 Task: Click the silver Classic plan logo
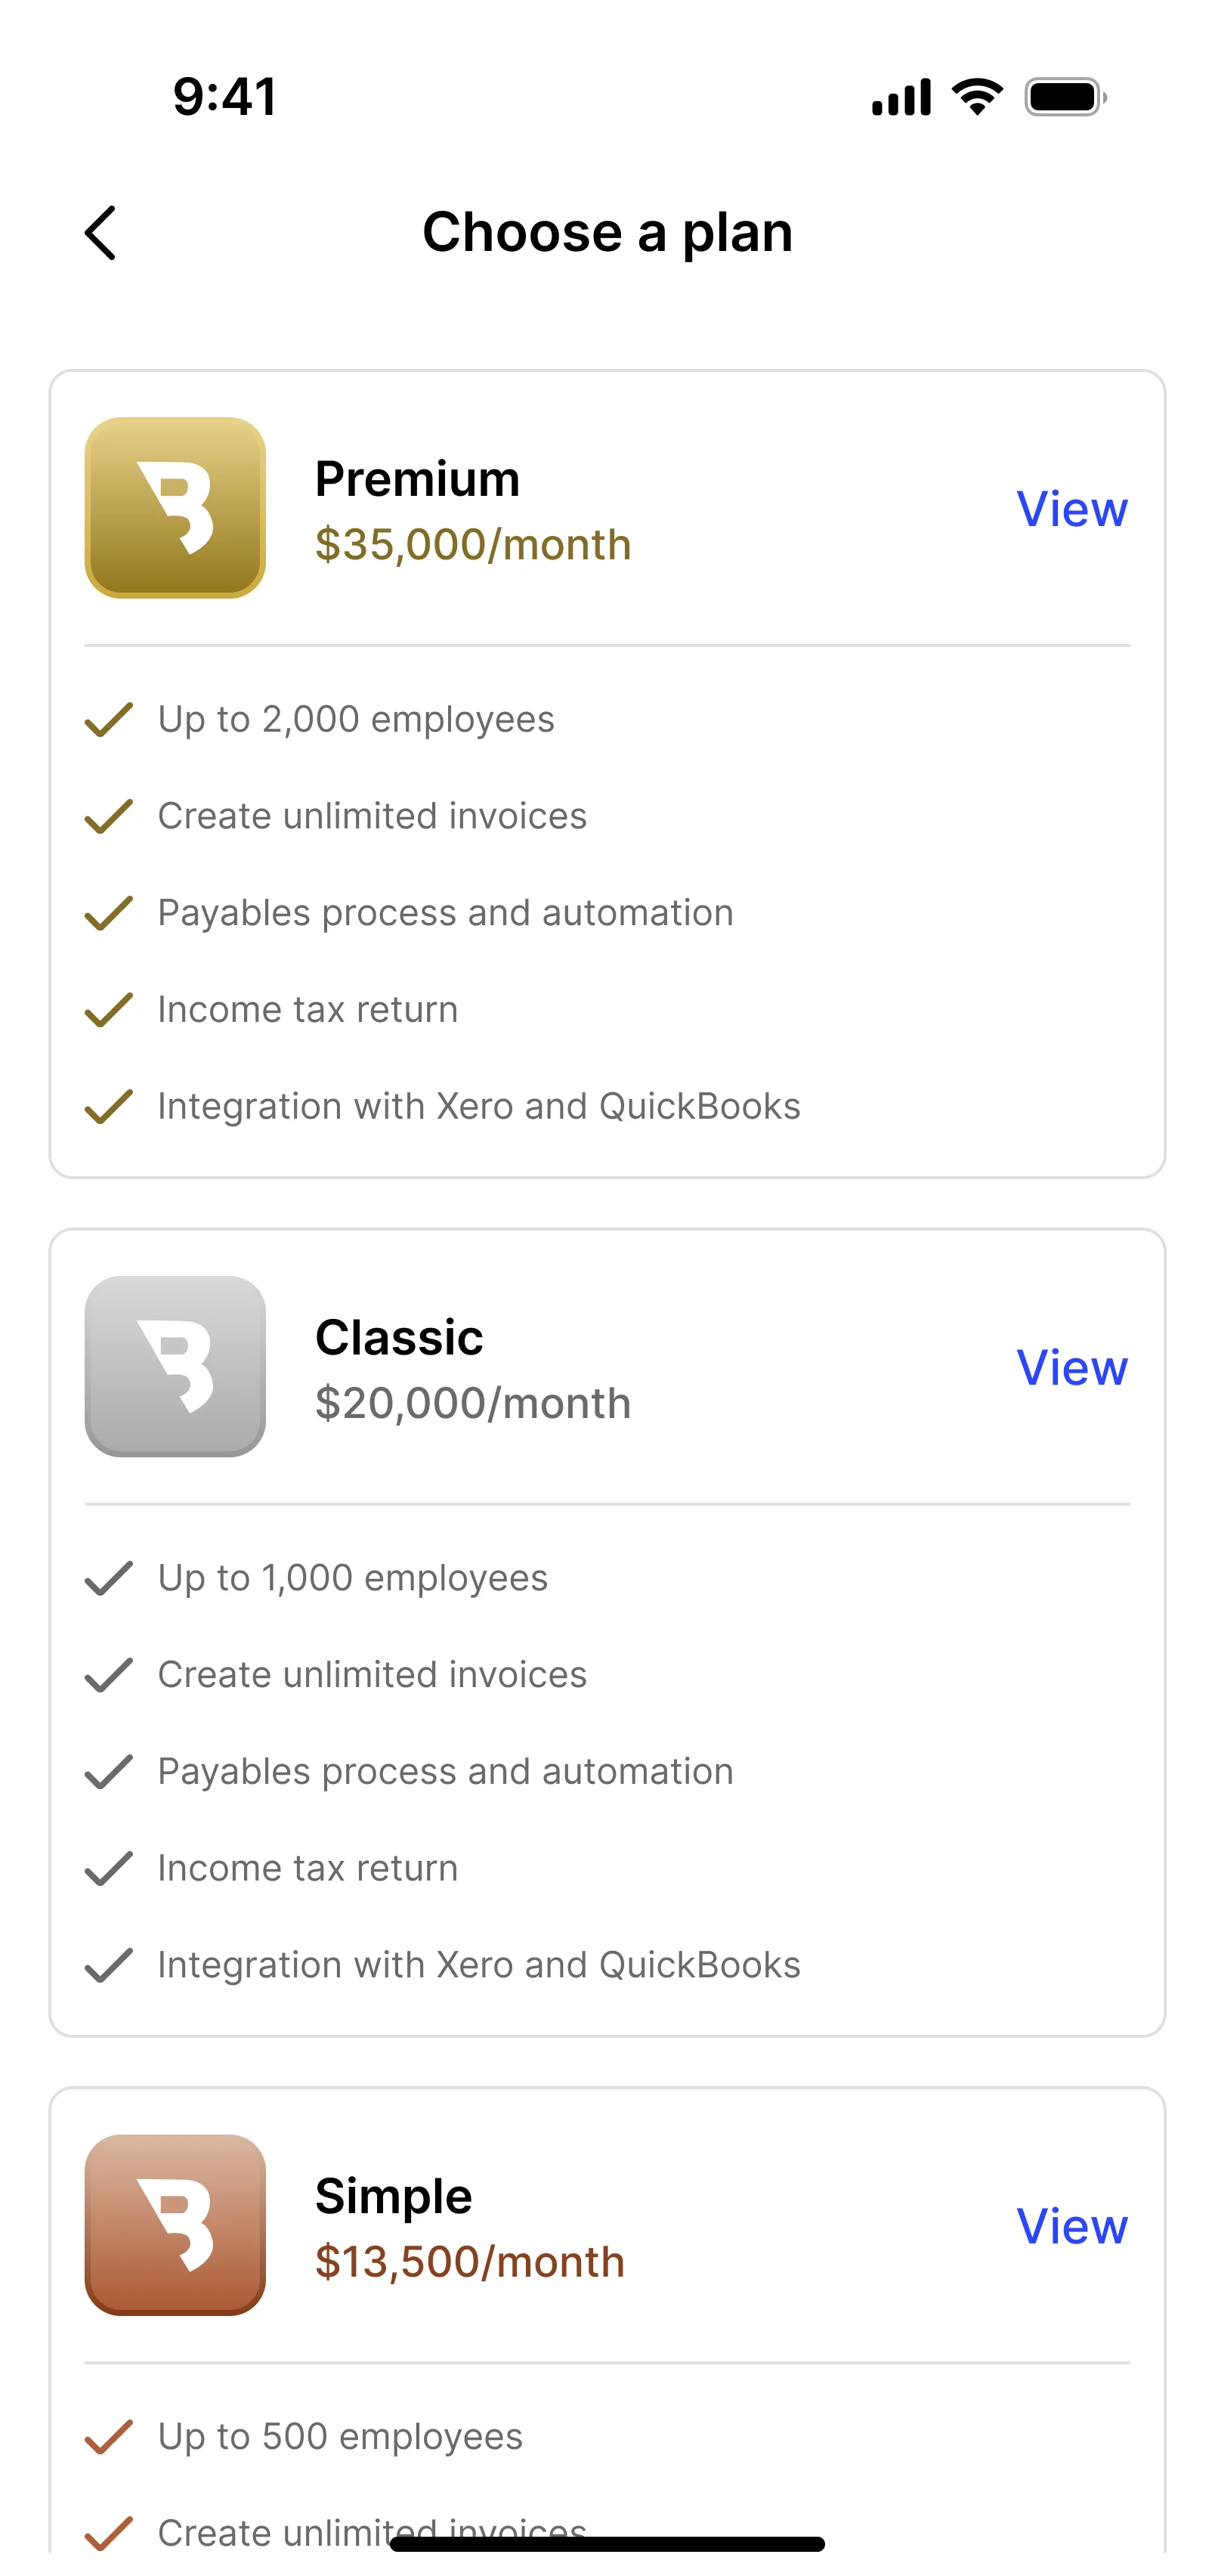175,1366
